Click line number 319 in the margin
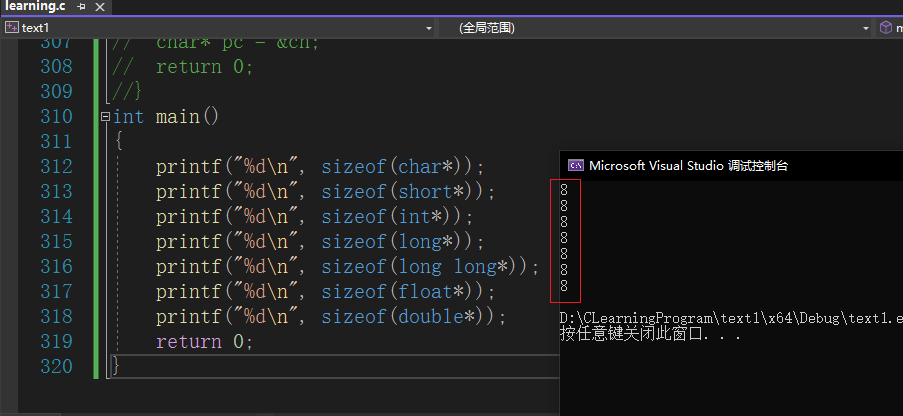This screenshot has height=416, width=903. (x=56, y=342)
